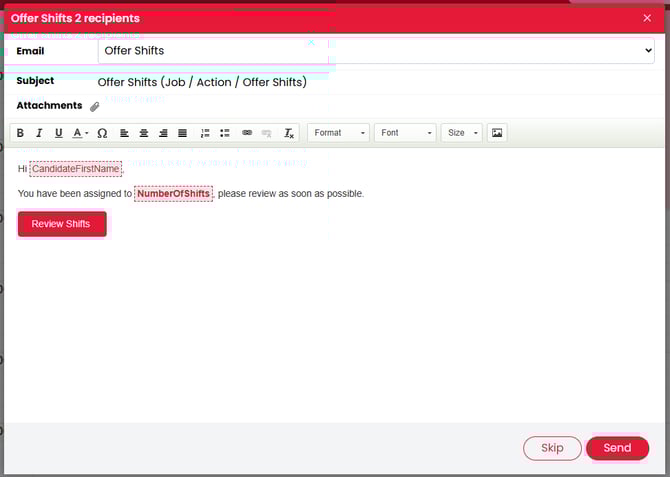Open the Format dropdown
The width and height of the screenshot is (670, 477).
pyautogui.click(x=338, y=133)
